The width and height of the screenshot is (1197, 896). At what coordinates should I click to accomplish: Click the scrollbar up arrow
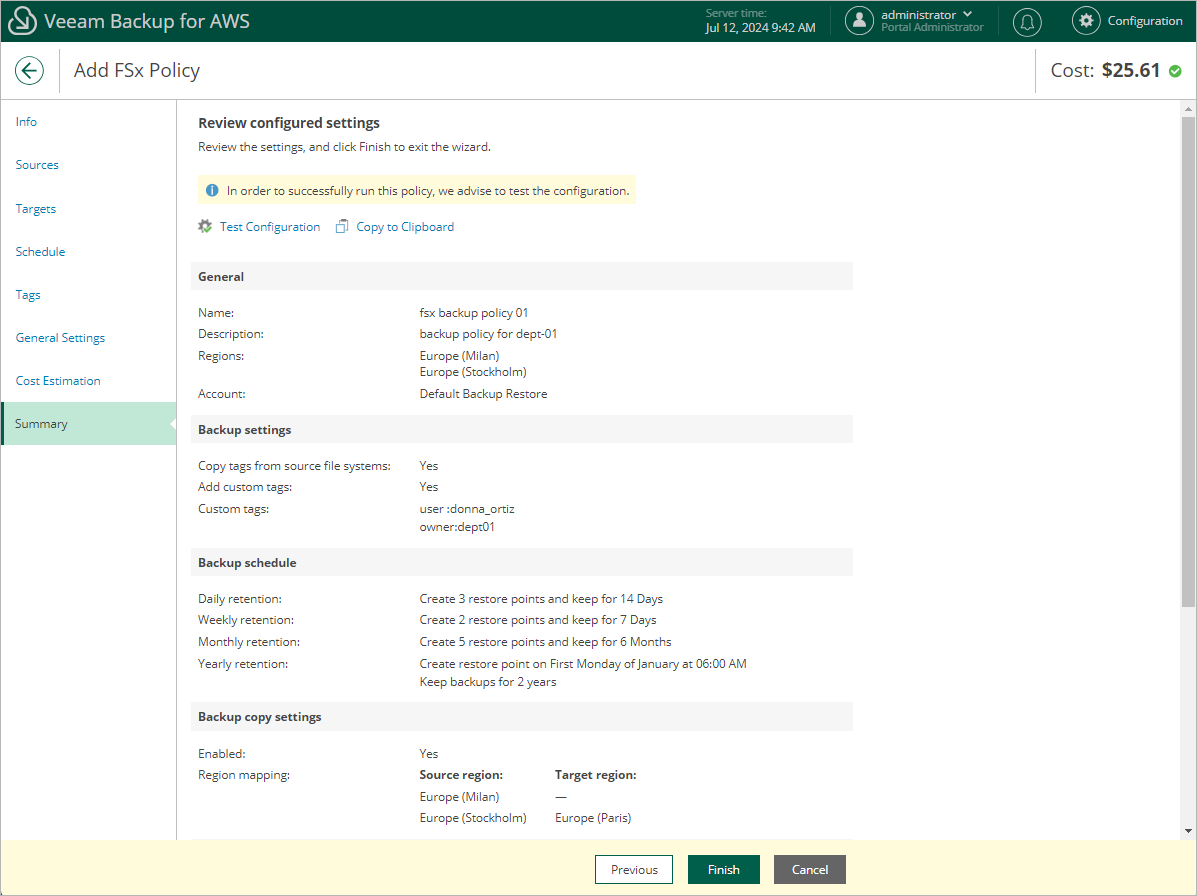[x=1188, y=109]
